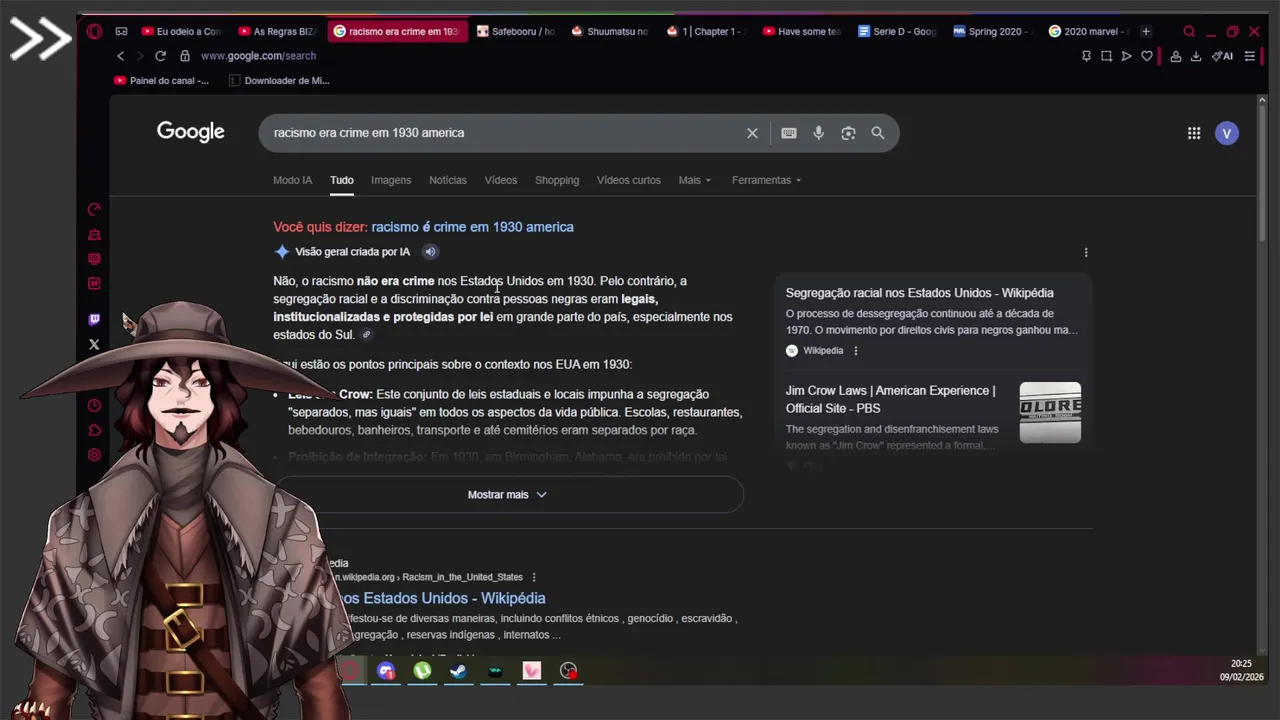Expand AI overview with Mostrar mais
Viewport: 1280px width, 720px height.
tap(508, 495)
